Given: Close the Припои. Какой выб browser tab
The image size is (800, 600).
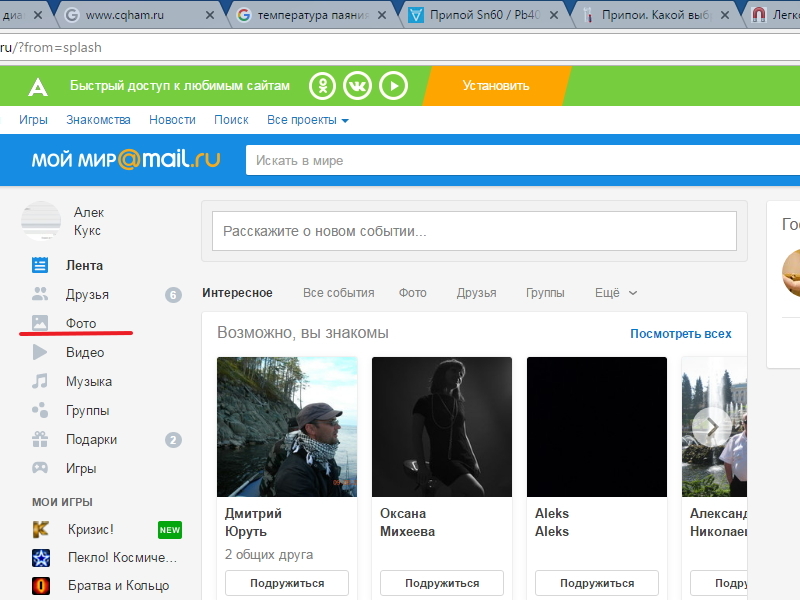Looking at the screenshot, I should click(x=724, y=15).
